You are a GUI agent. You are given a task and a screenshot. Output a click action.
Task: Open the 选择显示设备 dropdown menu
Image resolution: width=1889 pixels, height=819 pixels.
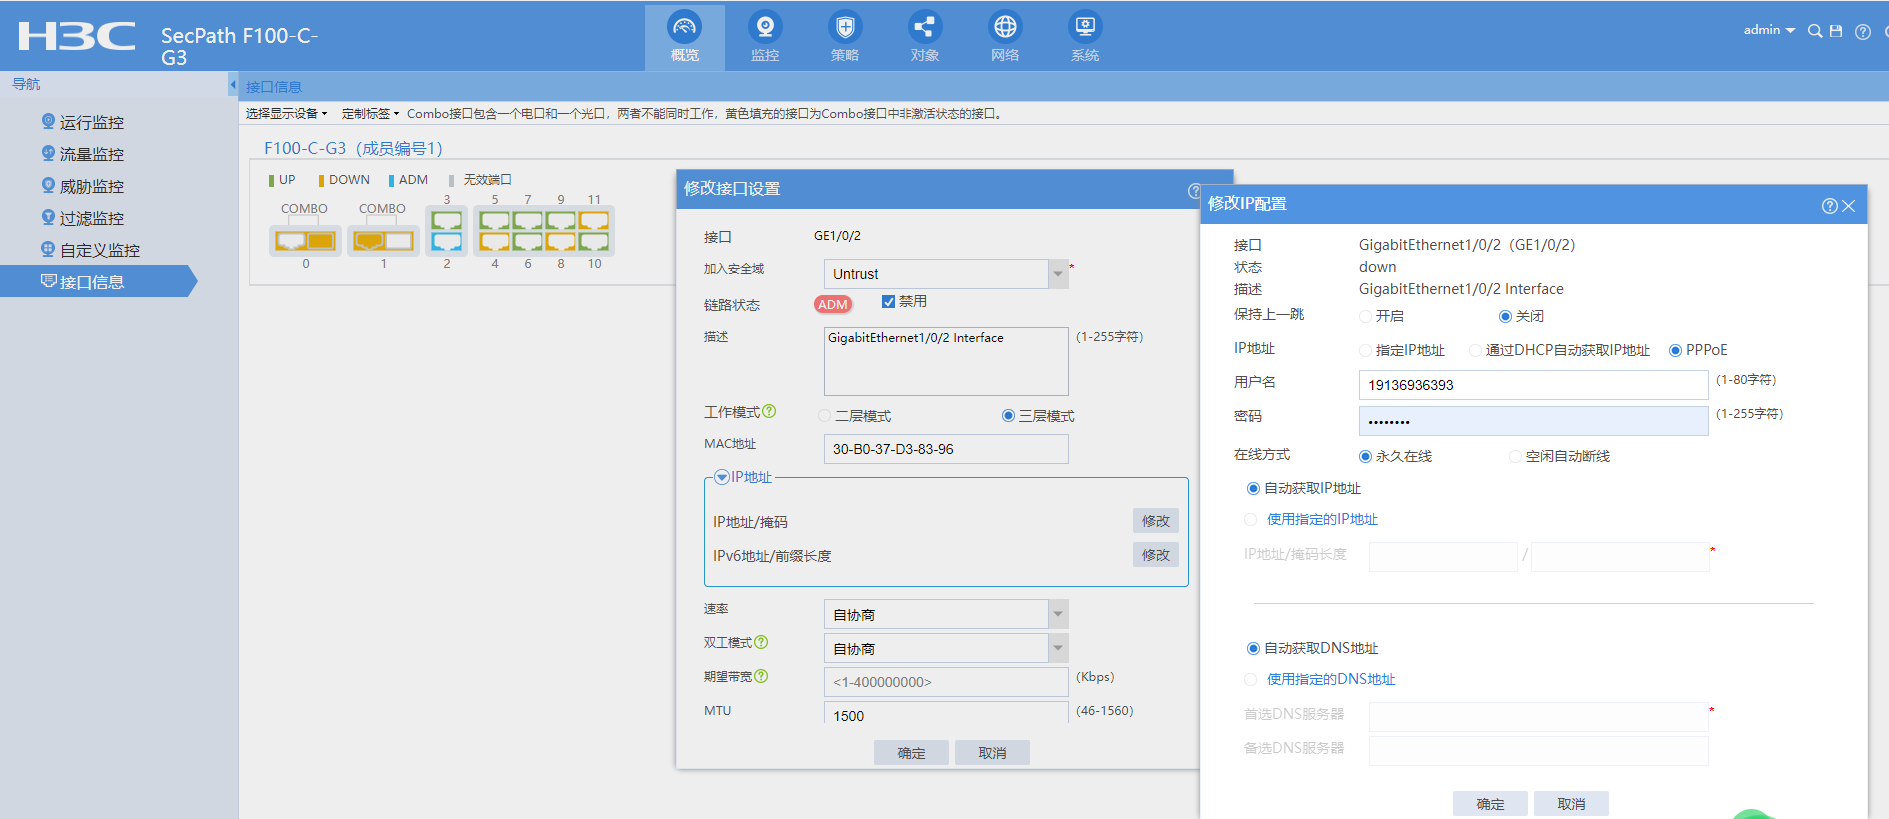click(x=286, y=114)
